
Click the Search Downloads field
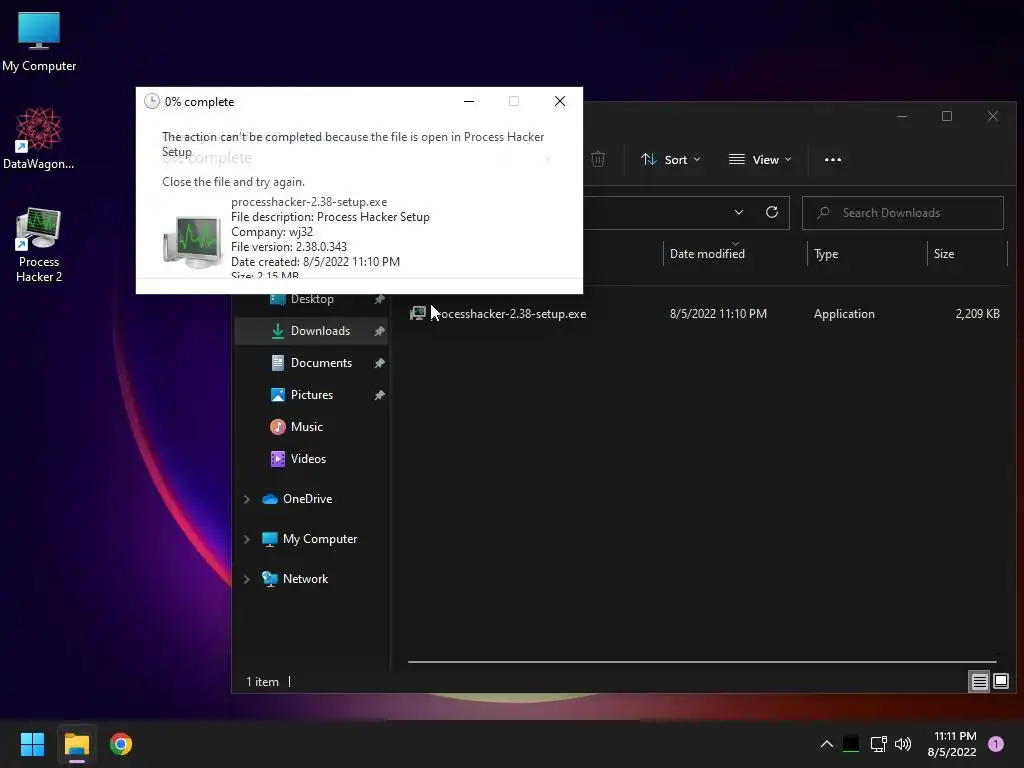(x=903, y=213)
